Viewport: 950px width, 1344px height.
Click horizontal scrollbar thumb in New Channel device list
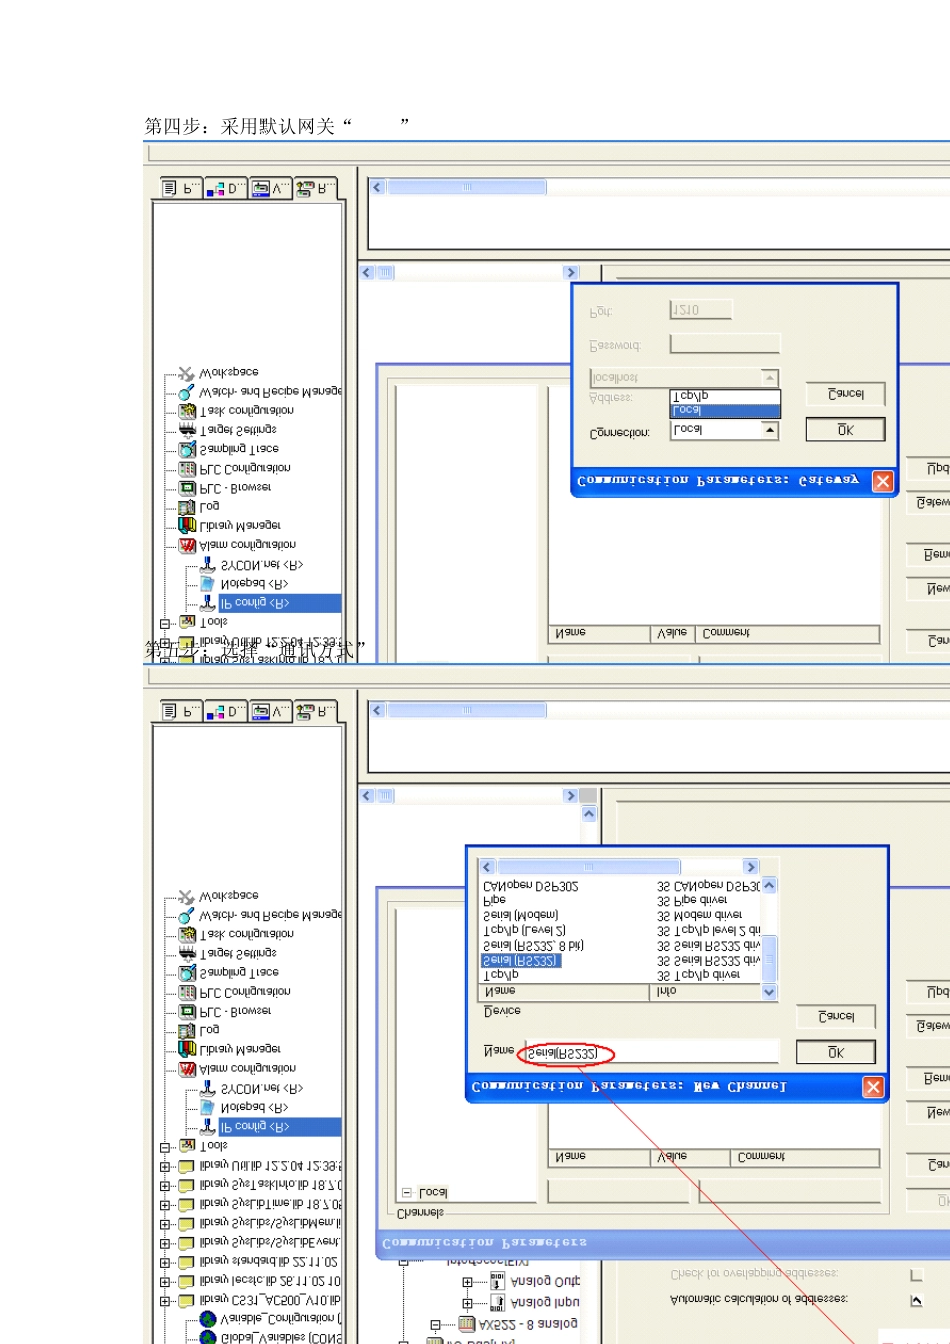tap(589, 867)
